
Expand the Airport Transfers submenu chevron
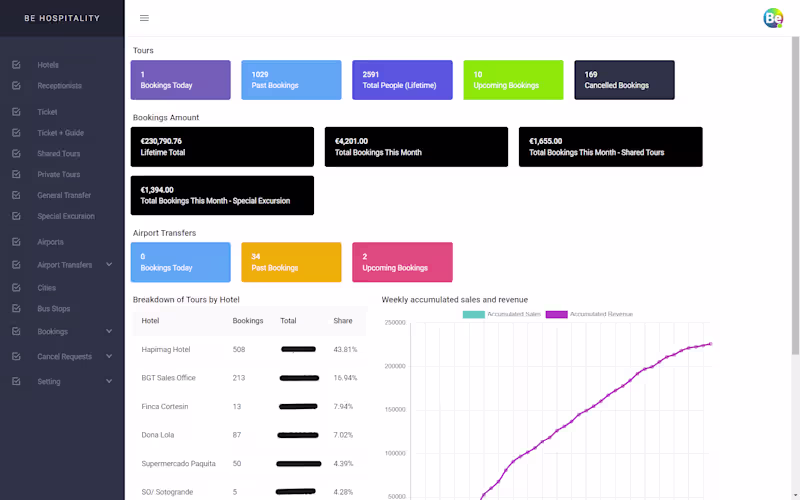[109, 264]
